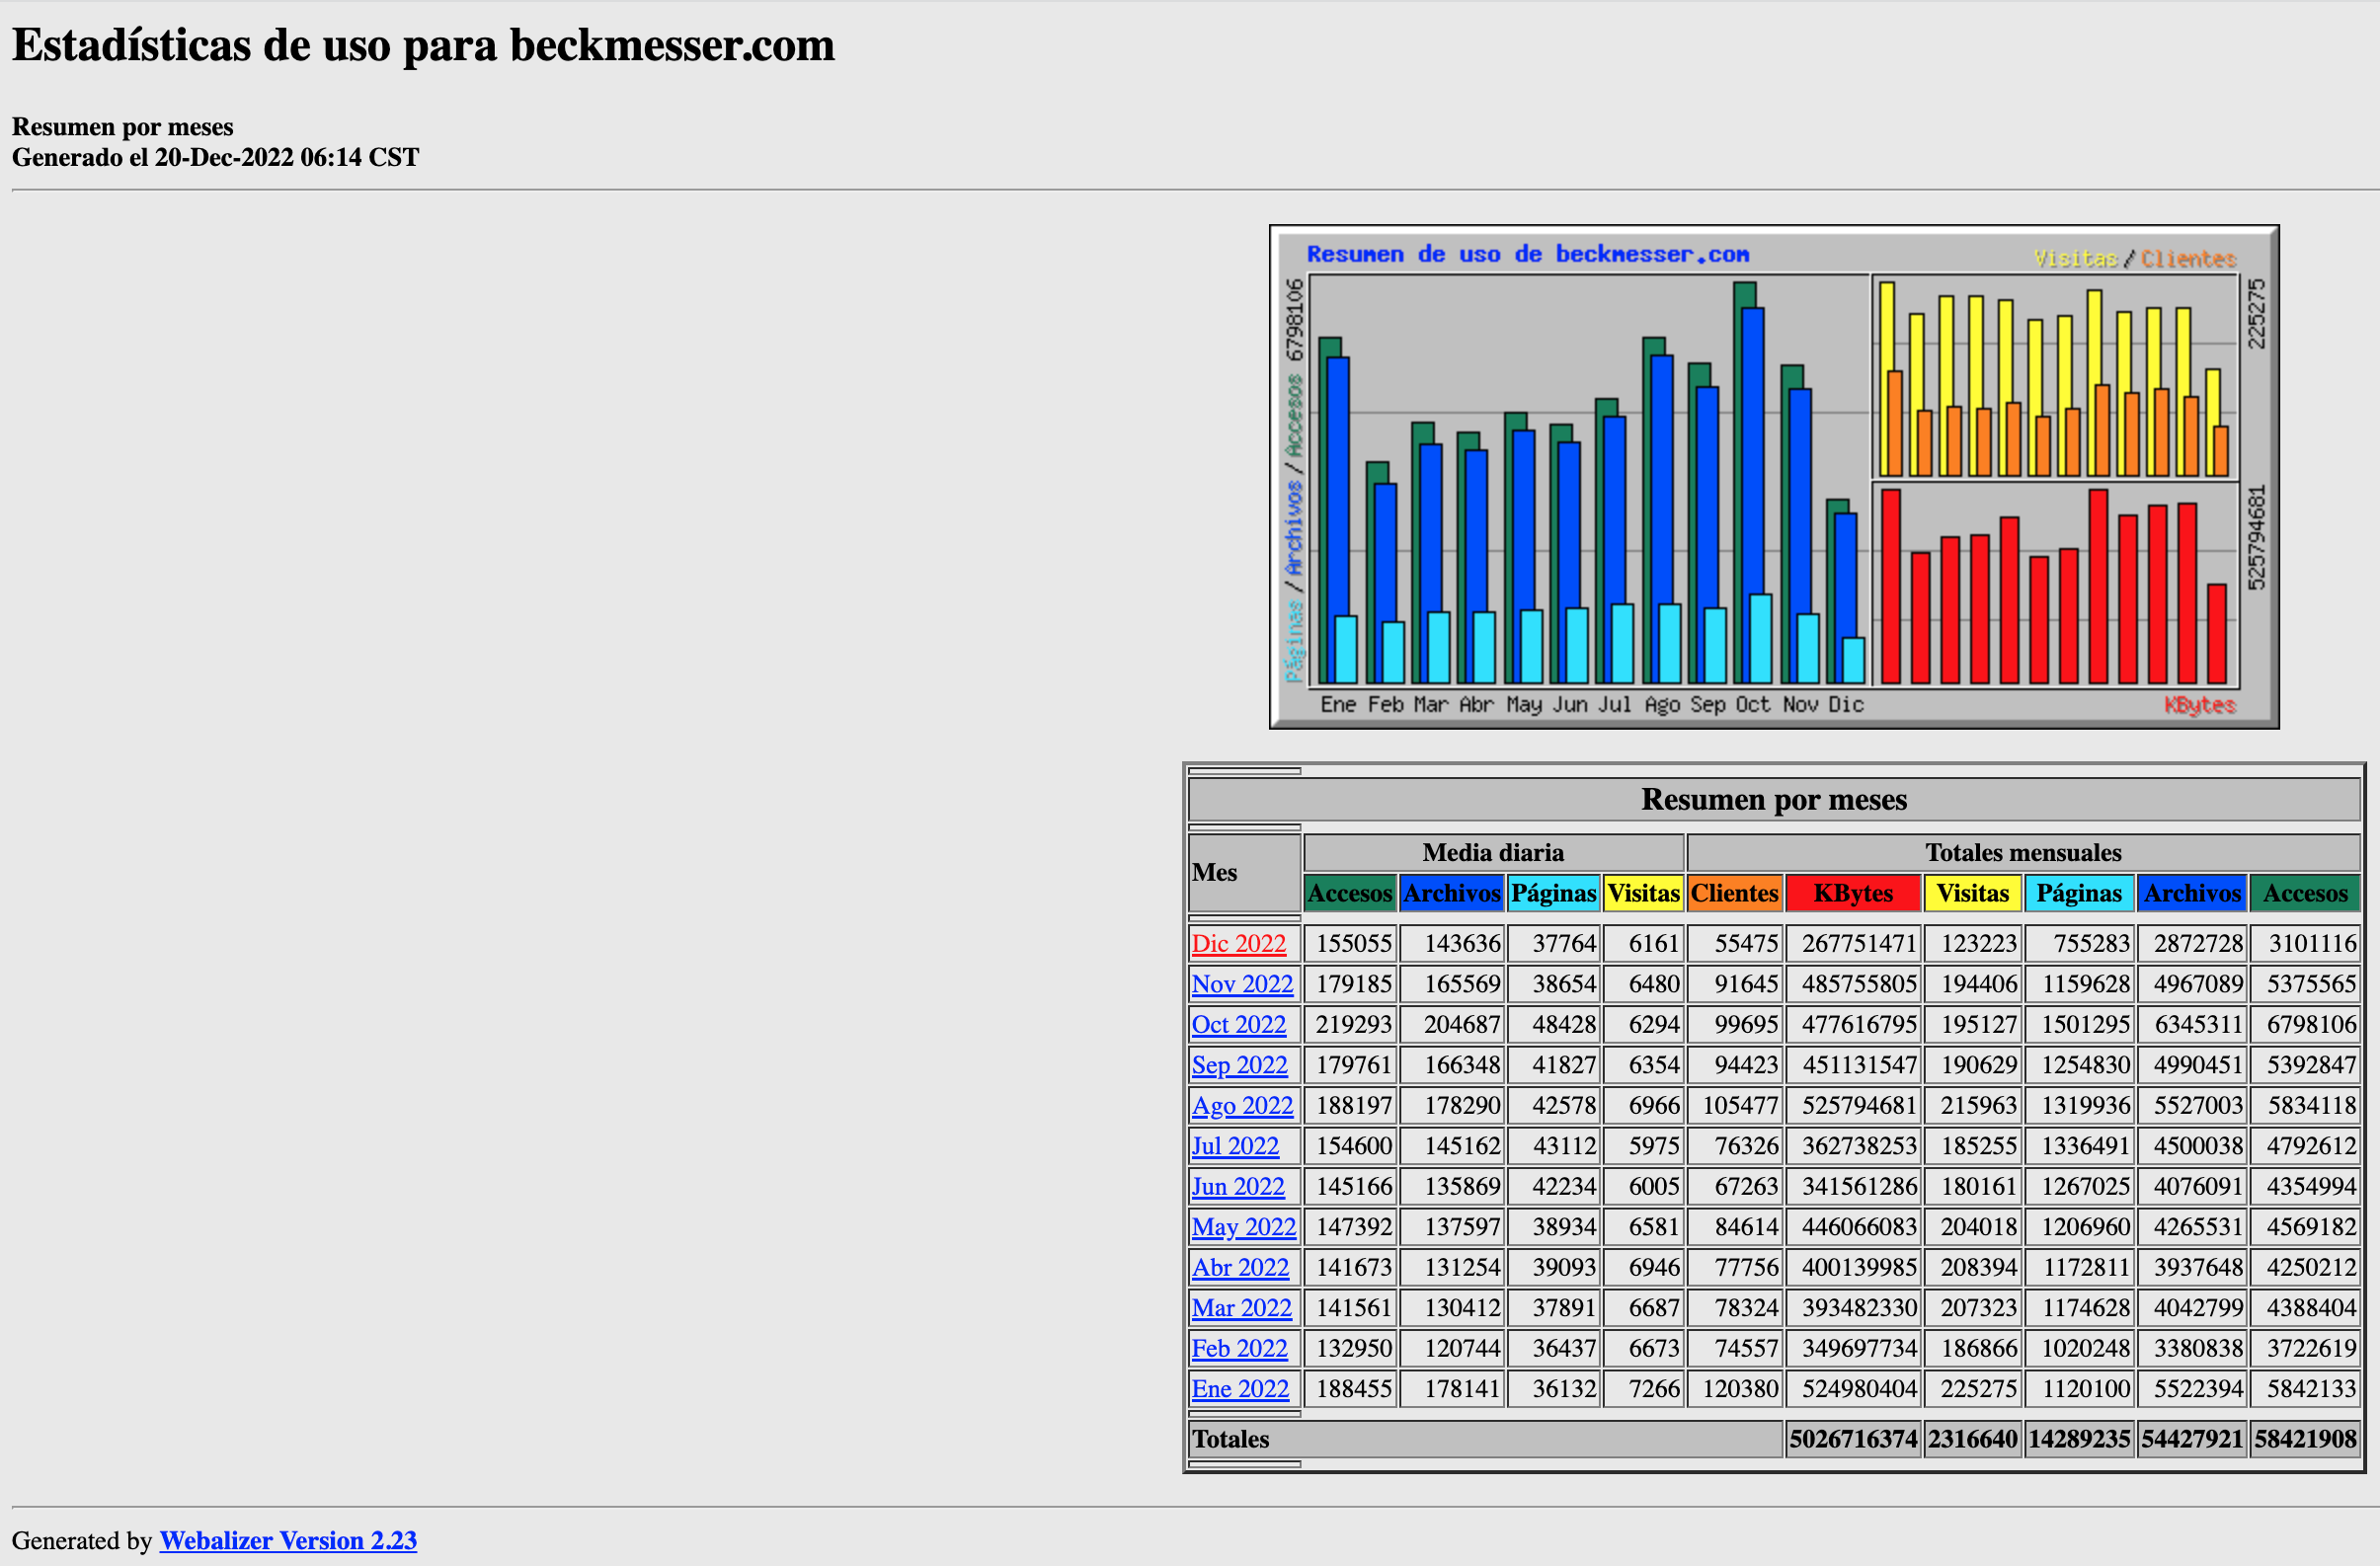The width and height of the screenshot is (2380, 1566).
Task: Click the Visitas header under Totales mensuales
Action: [1973, 893]
